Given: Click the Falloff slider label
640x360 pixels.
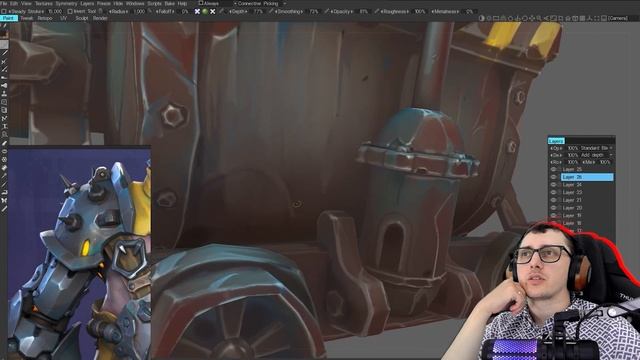Looking at the screenshot, I should pos(165,11).
